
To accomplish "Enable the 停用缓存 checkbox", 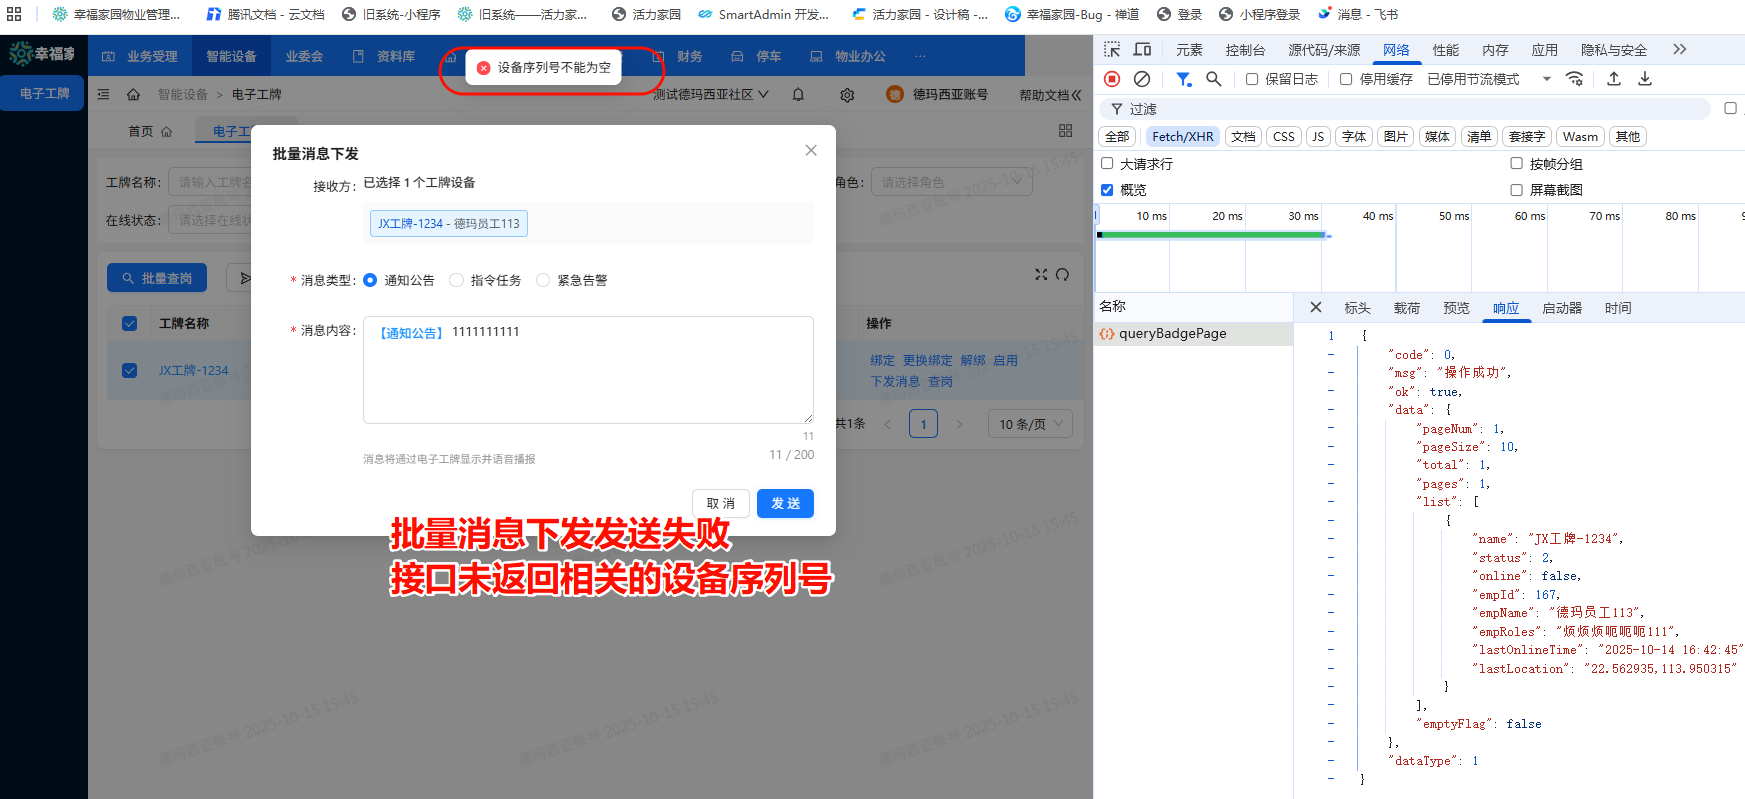I will point(1346,79).
